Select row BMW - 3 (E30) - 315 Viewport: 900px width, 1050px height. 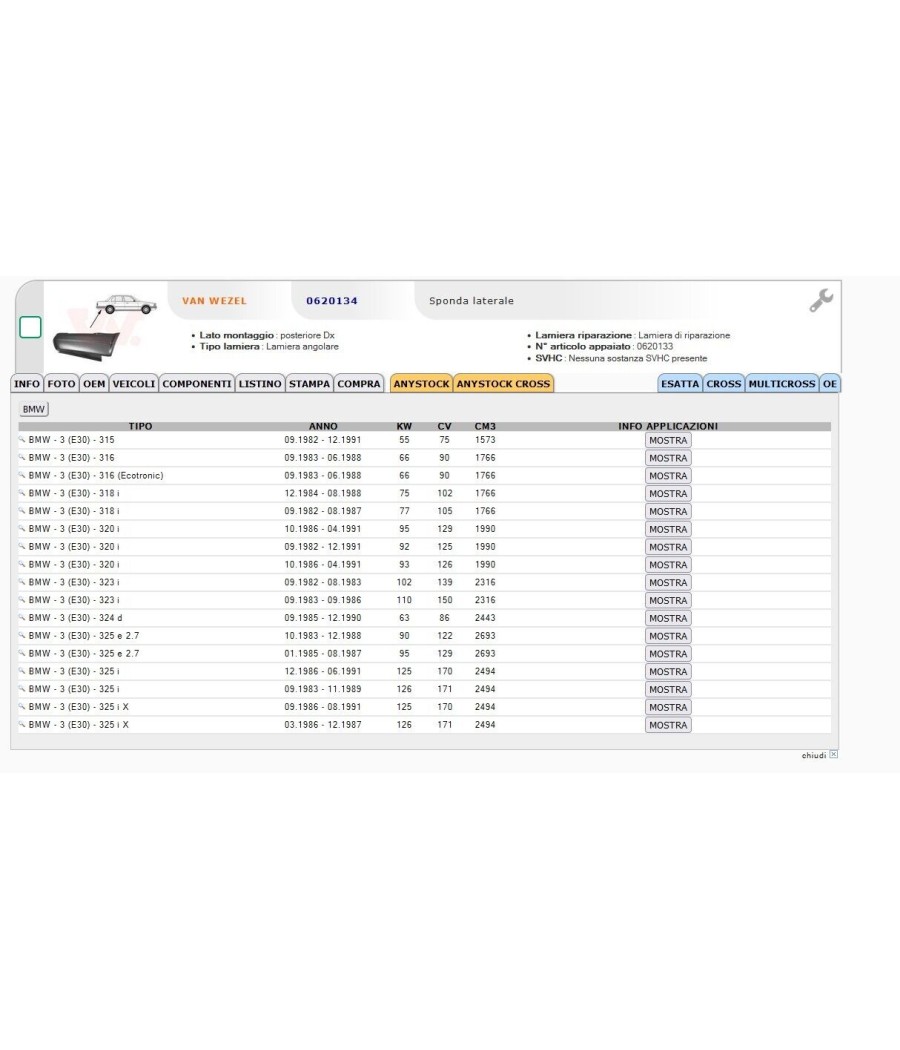click(x=425, y=440)
